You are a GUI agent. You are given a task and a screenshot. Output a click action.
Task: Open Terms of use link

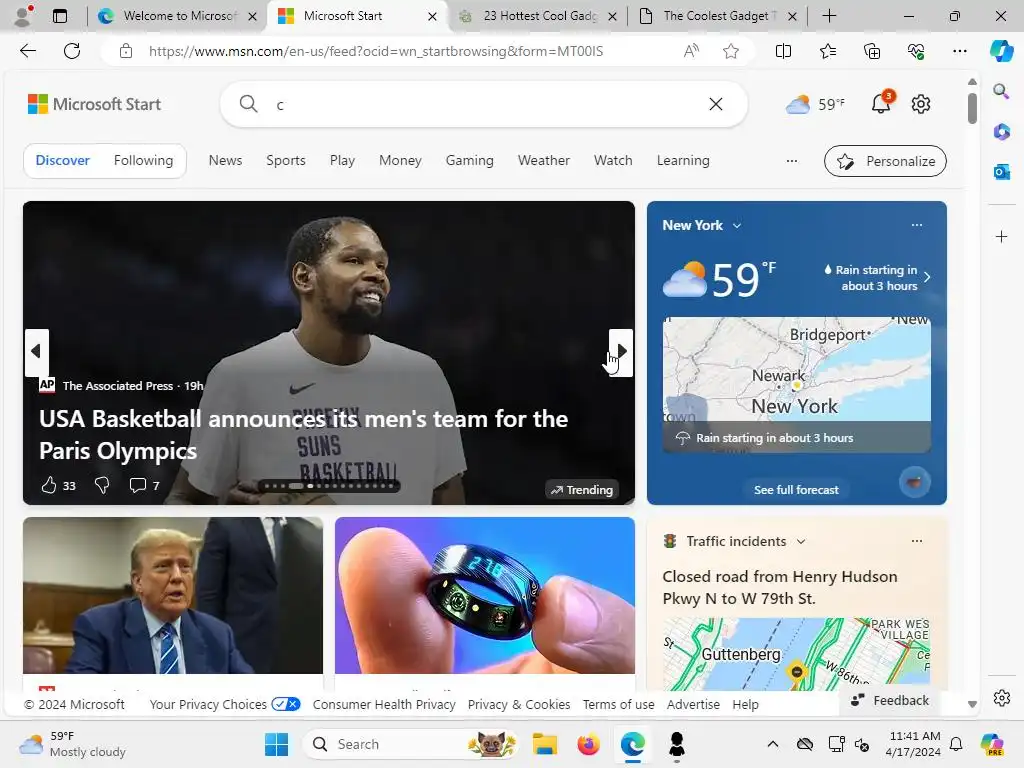(x=618, y=705)
